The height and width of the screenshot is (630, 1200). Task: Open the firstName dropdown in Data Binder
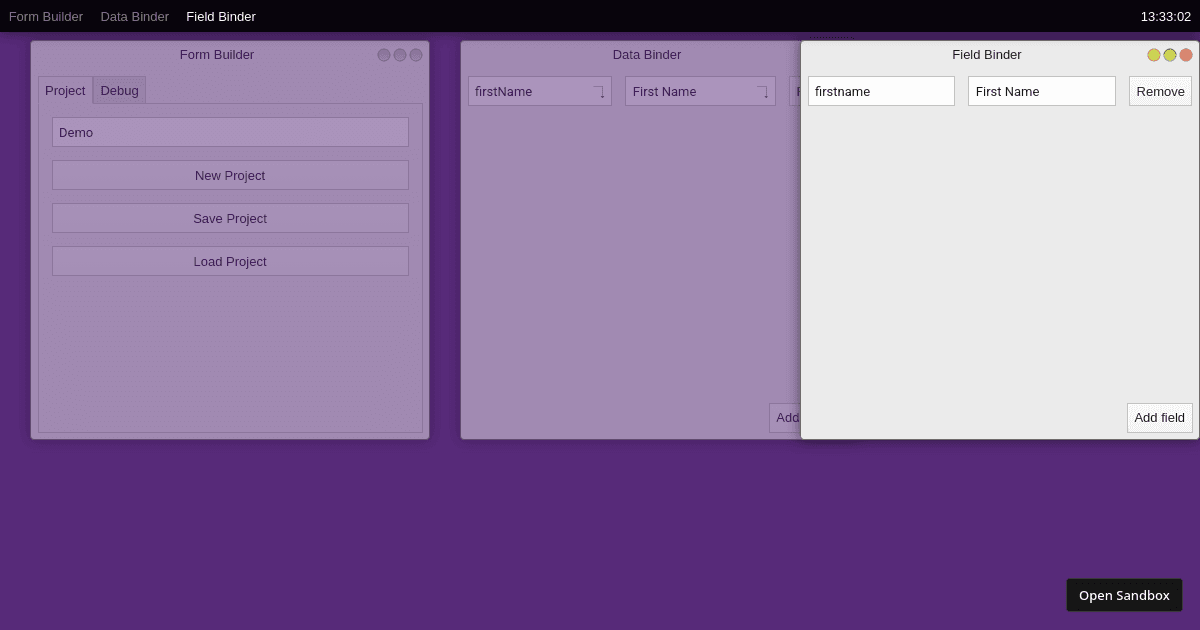tap(540, 91)
